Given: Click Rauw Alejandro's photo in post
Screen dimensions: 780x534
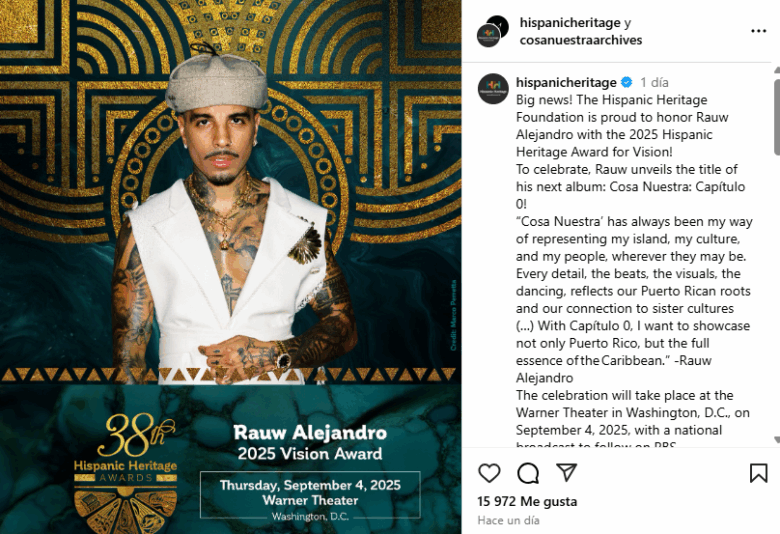Looking at the screenshot, I should 231,214.
